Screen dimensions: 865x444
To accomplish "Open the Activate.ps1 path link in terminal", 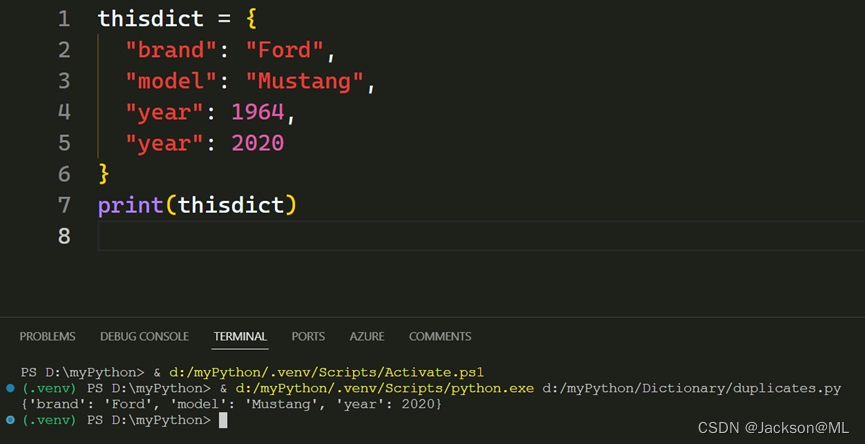I will pyautogui.click(x=326, y=372).
